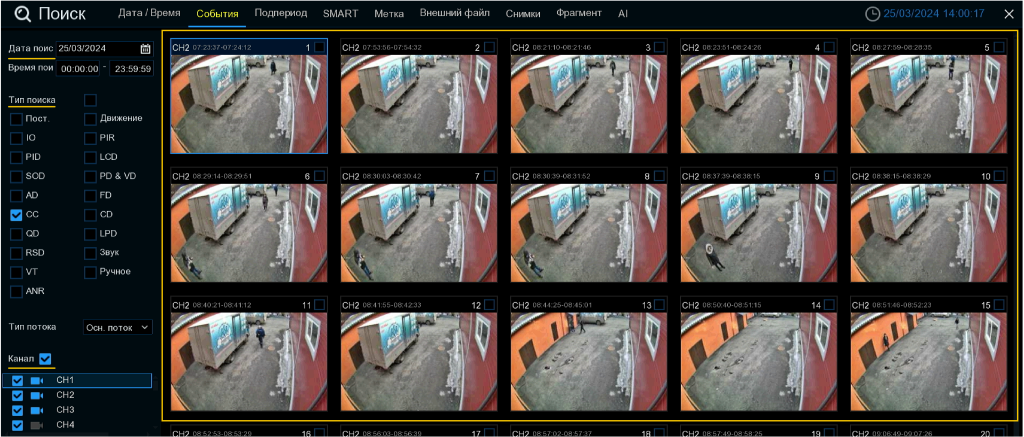Toggle the Канал select-all checkbox

pyautogui.click(x=44, y=359)
